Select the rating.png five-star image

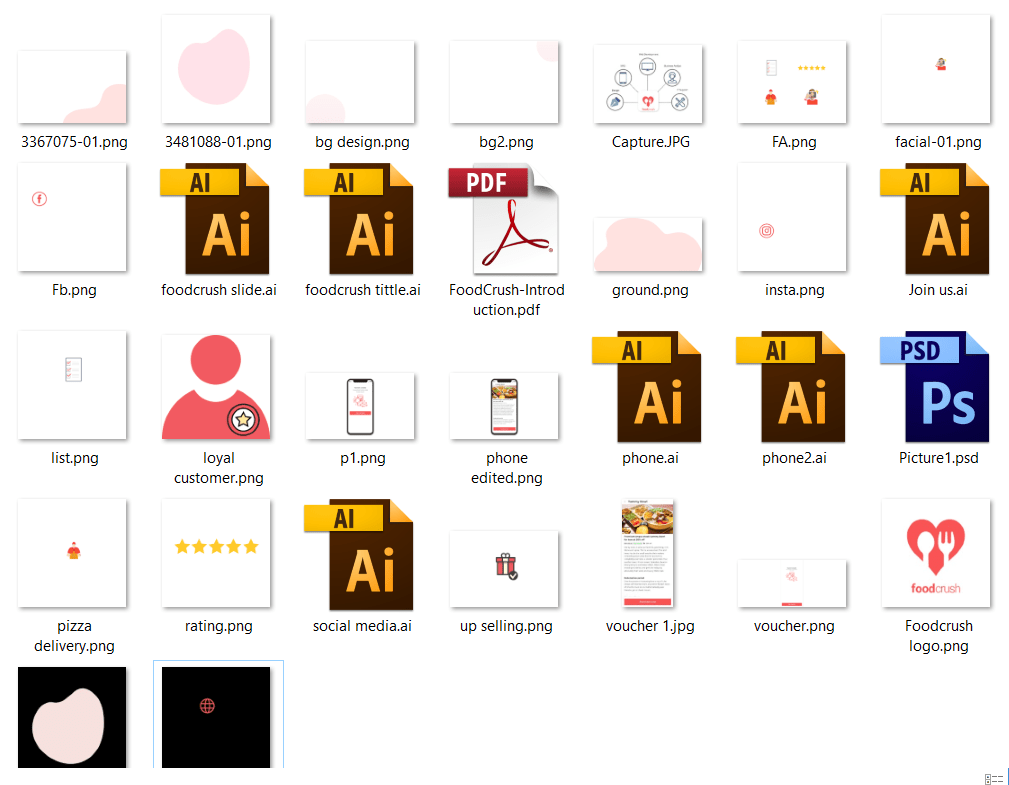pyautogui.click(x=215, y=554)
